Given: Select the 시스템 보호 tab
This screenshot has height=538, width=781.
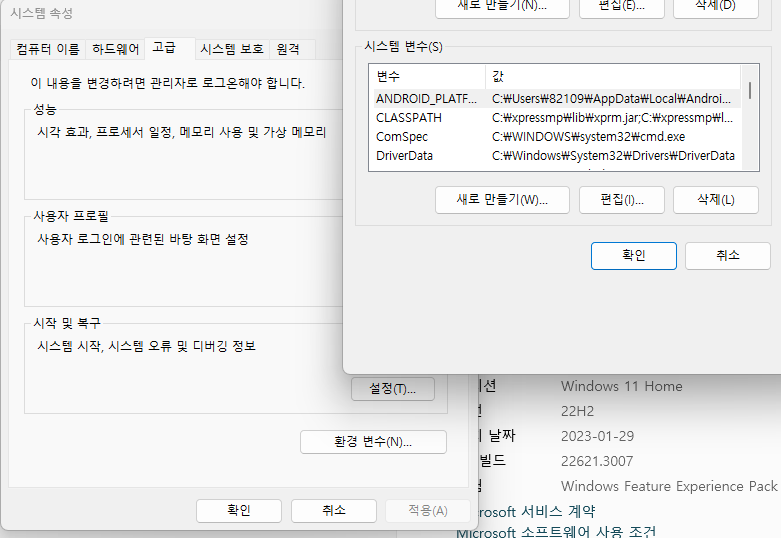Looking at the screenshot, I should (231, 49).
